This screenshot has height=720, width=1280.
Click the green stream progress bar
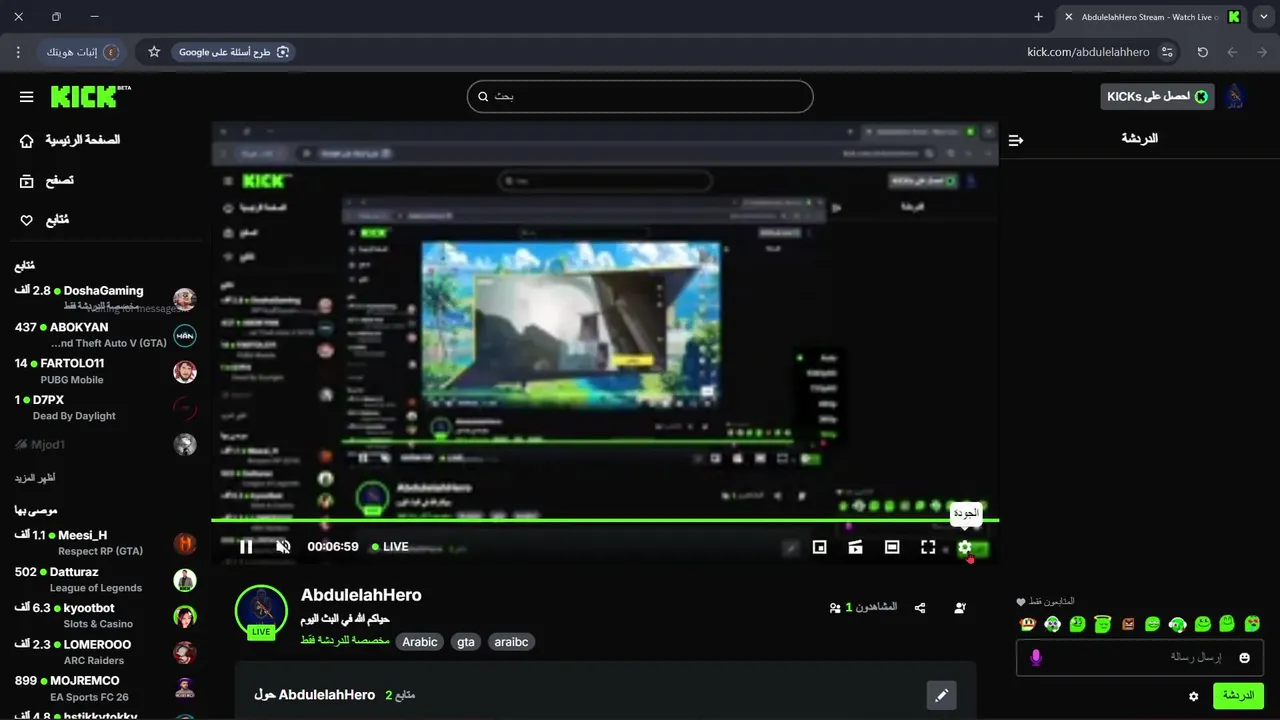(x=605, y=520)
